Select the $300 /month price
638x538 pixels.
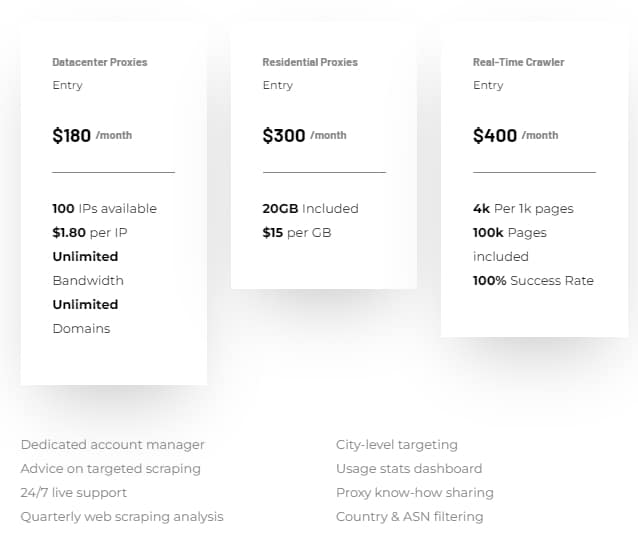click(x=304, y=136)
